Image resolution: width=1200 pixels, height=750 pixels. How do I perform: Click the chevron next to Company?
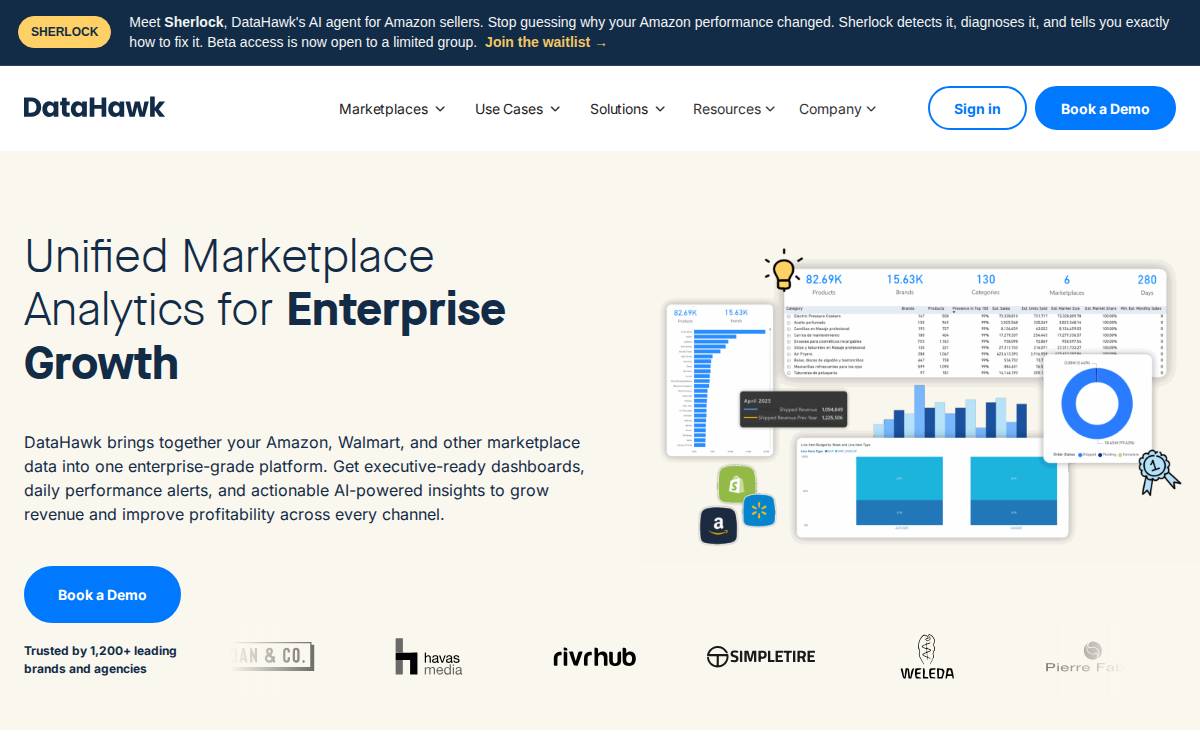point(871,109)
